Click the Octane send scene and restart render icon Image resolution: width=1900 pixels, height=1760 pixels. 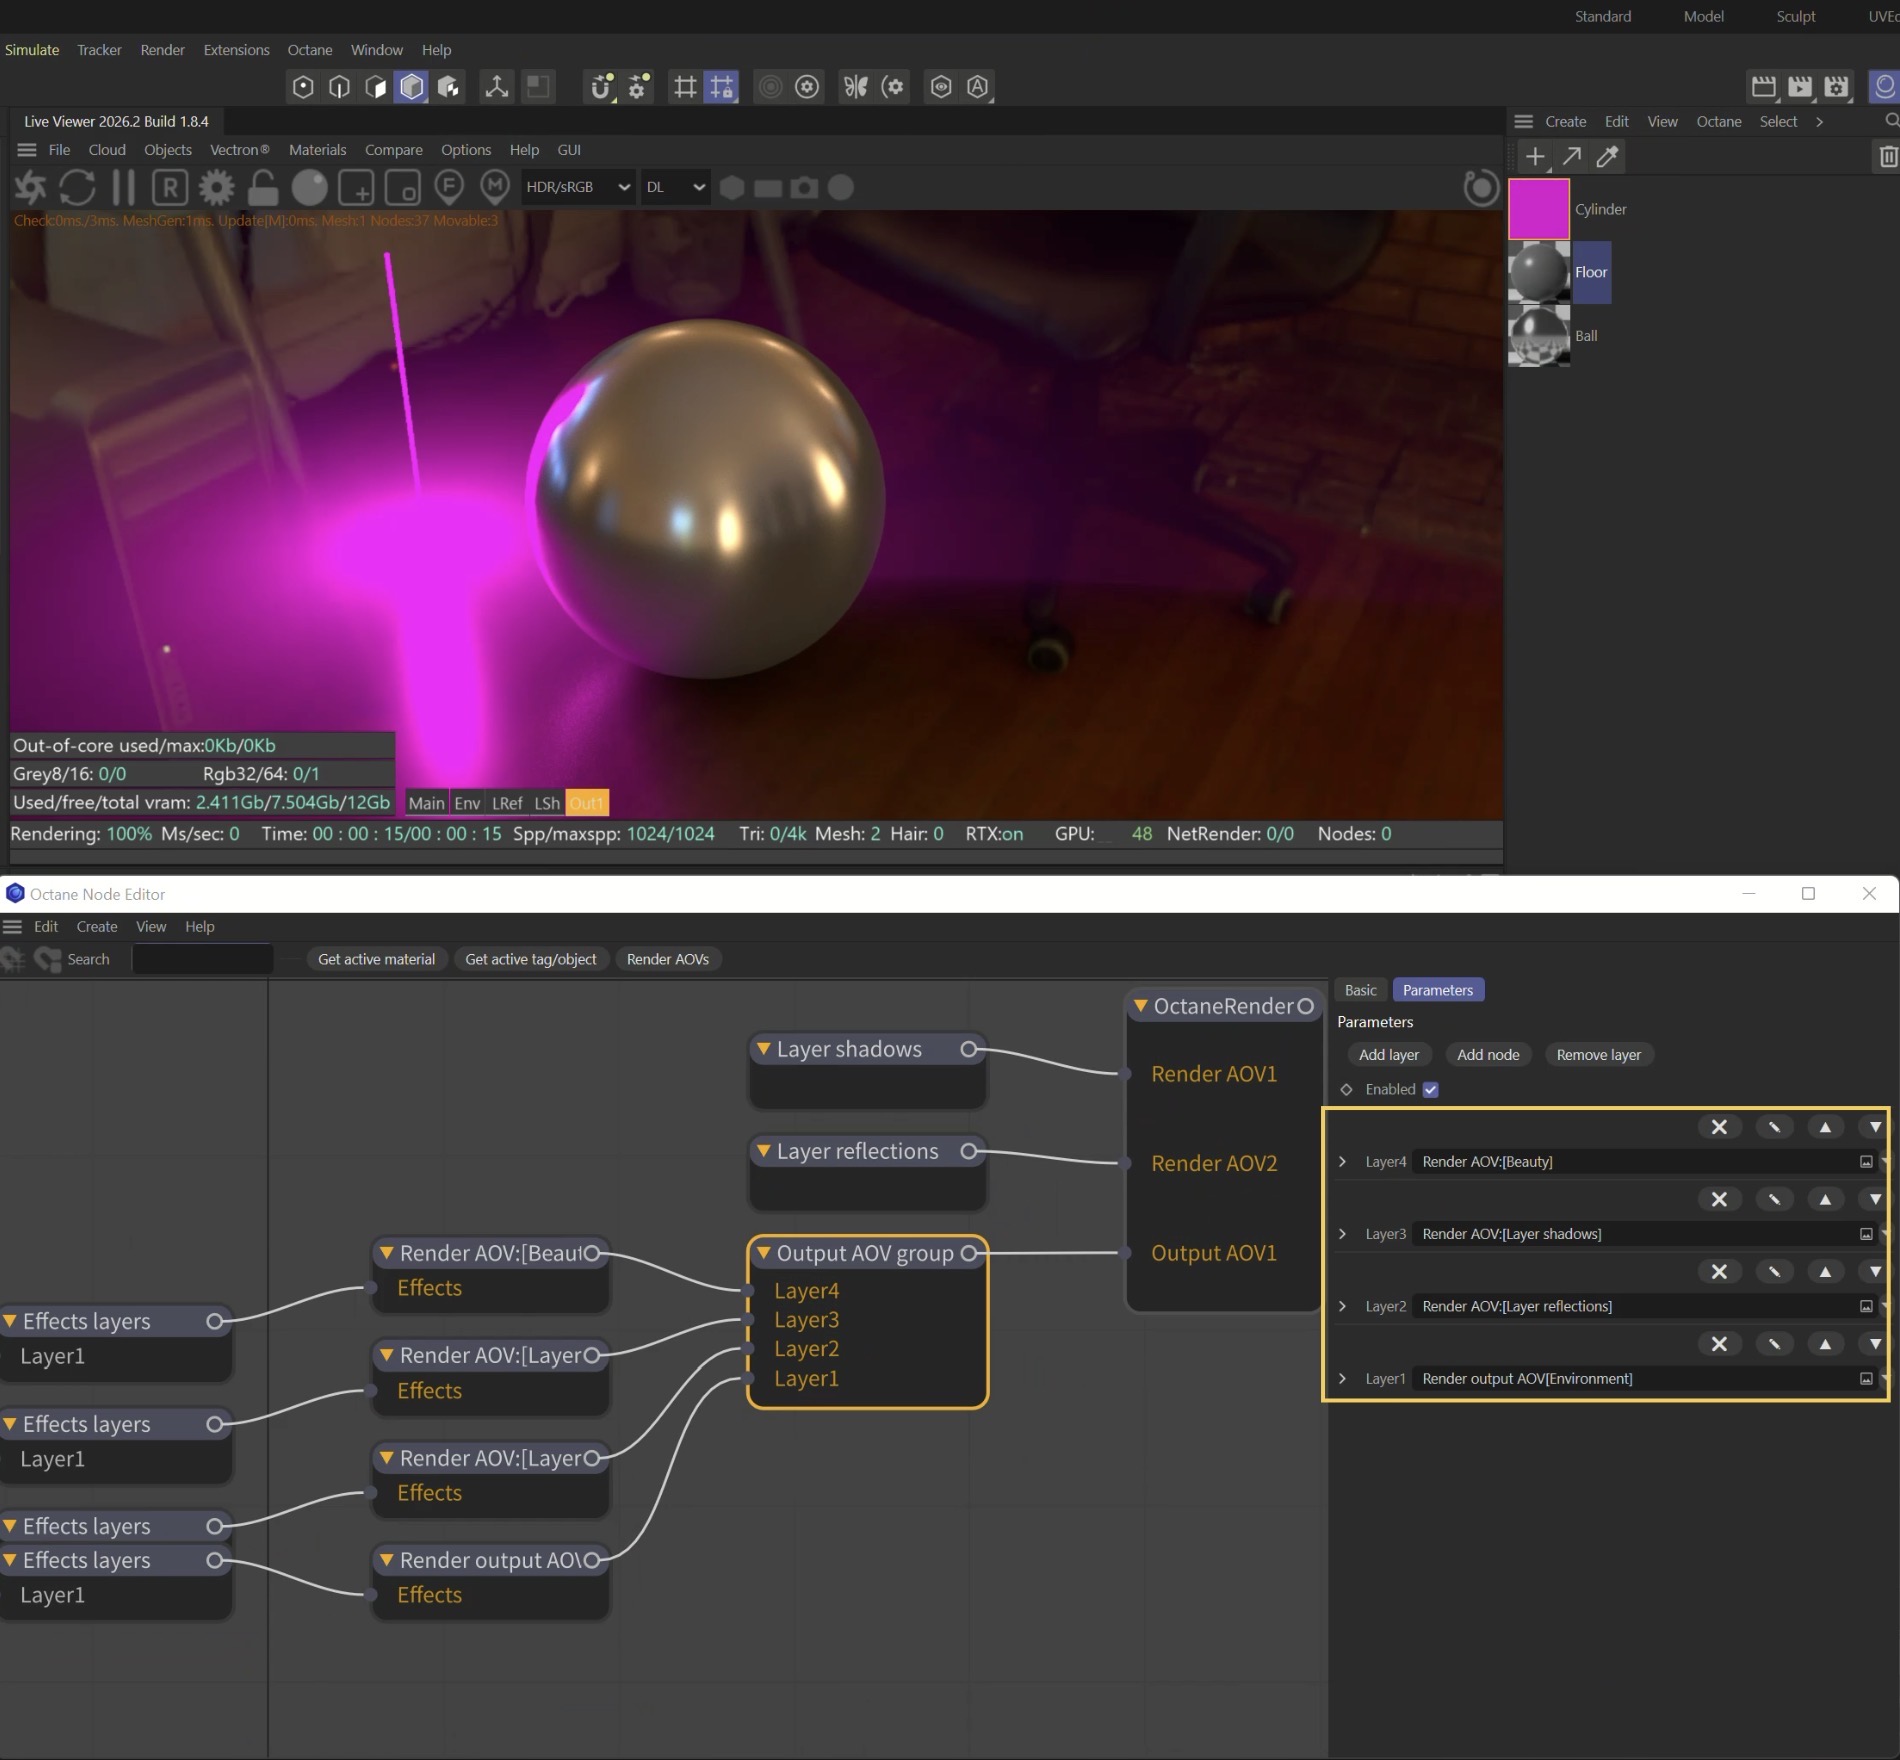[x=31, y=187]
